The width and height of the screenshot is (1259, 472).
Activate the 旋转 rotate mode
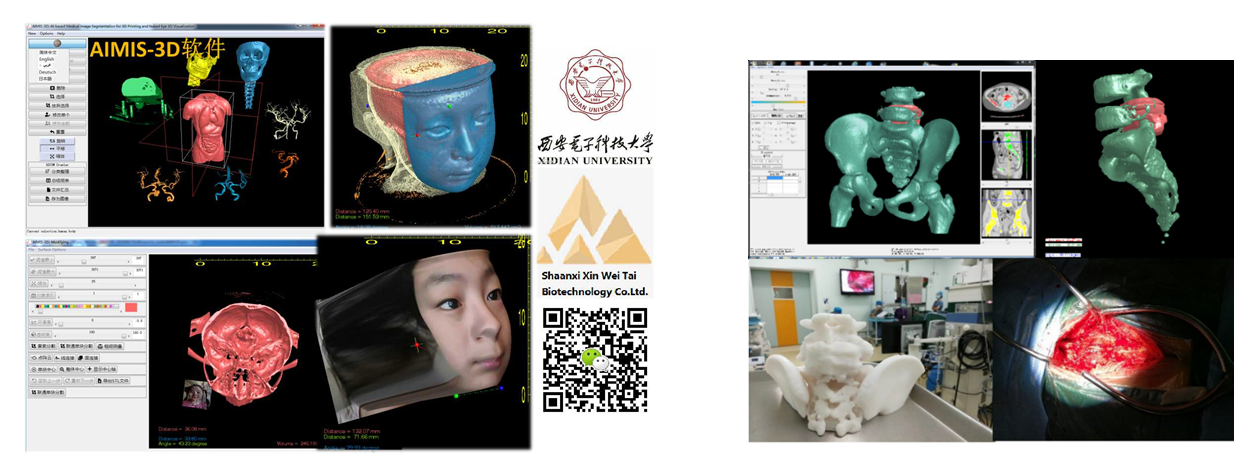pos(59,141)
